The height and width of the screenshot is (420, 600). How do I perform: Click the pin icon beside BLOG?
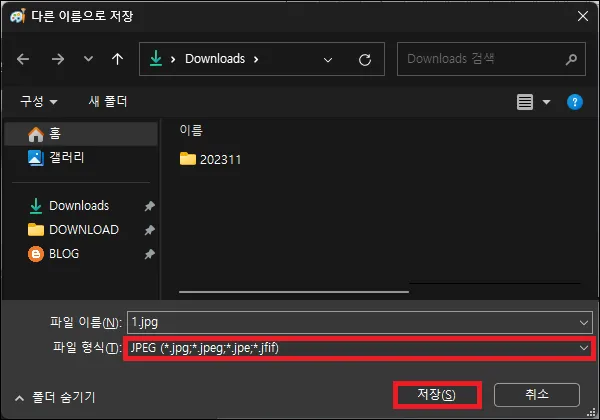(x=150, y=254)
